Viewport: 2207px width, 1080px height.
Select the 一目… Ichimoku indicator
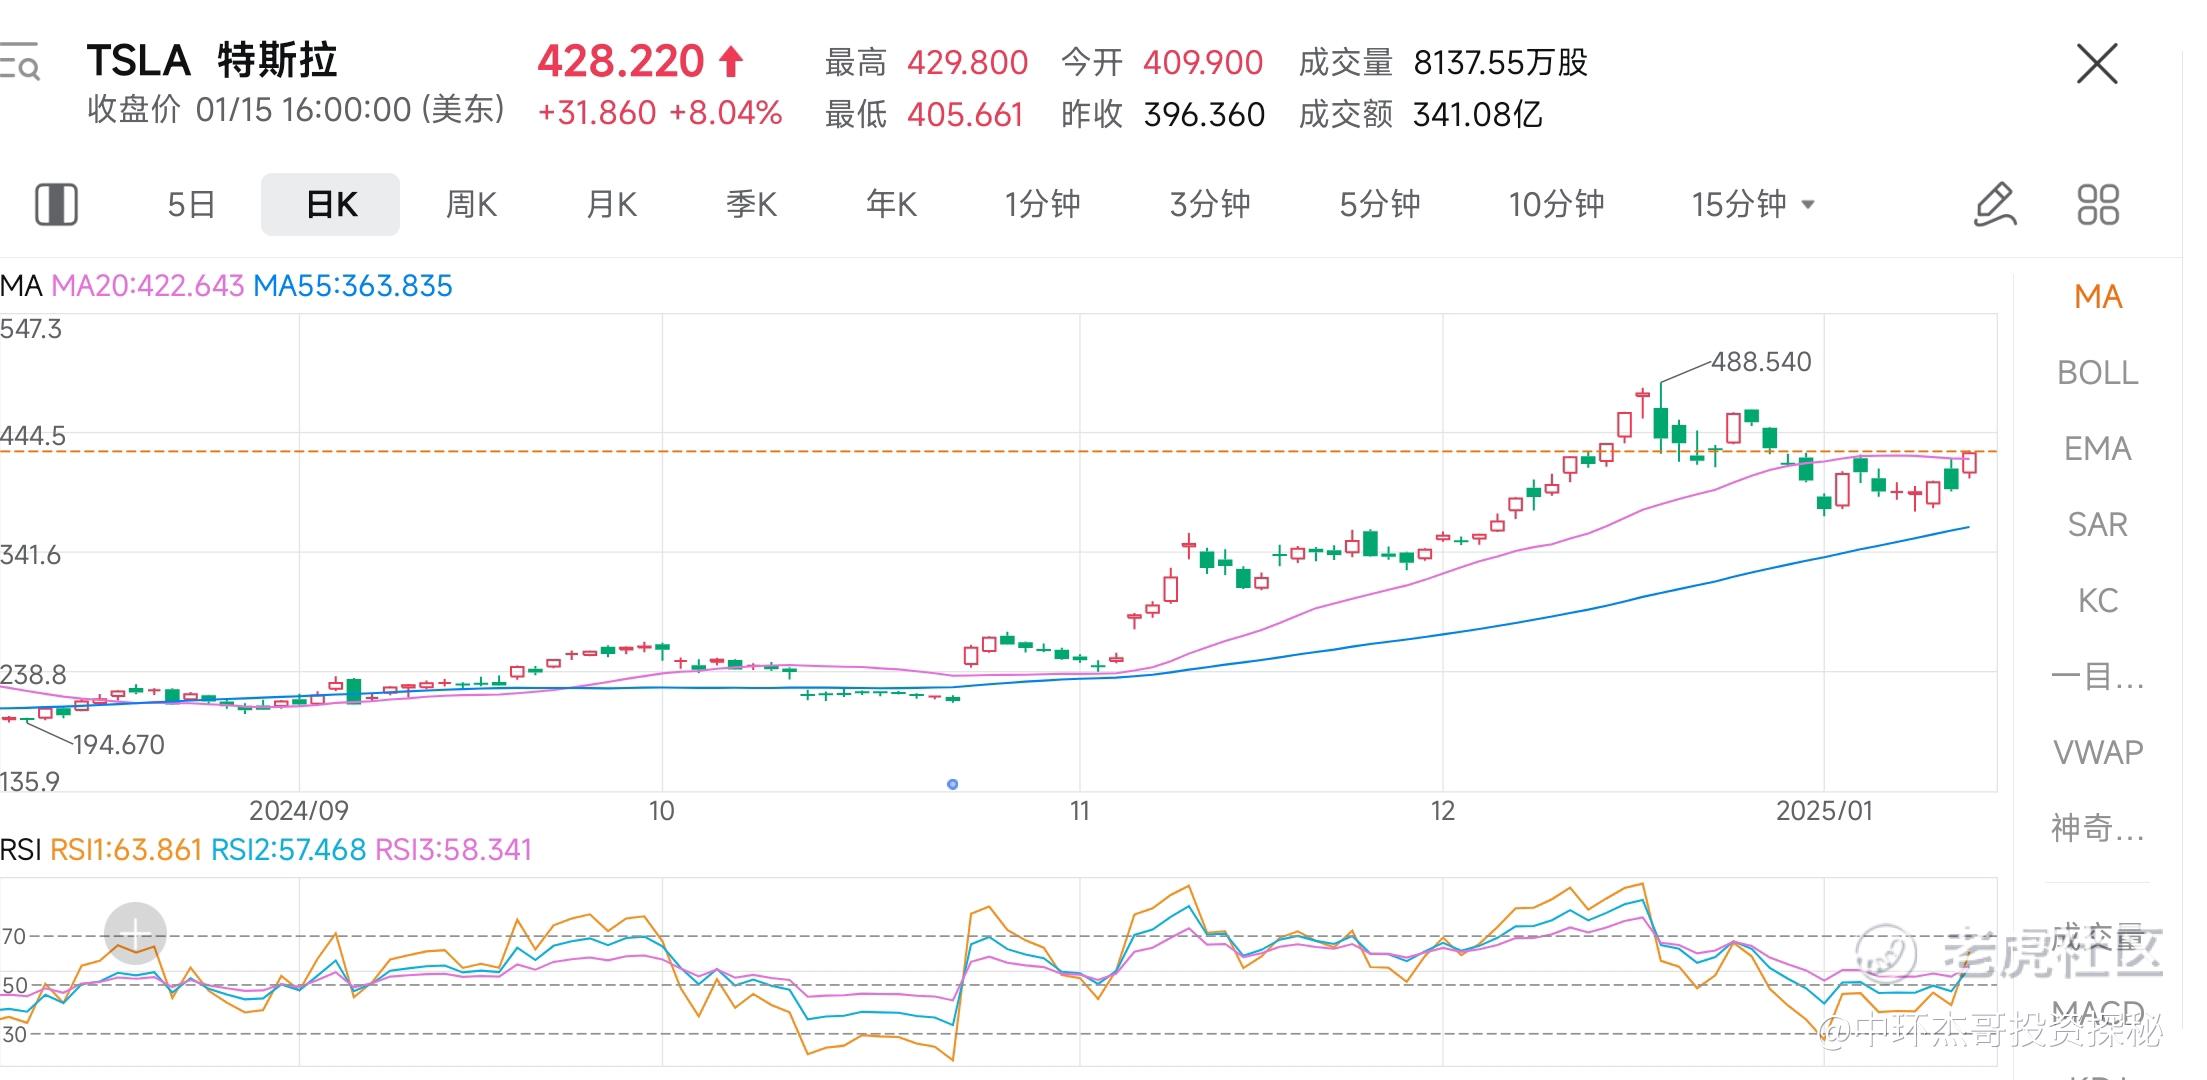(2098, 676)
